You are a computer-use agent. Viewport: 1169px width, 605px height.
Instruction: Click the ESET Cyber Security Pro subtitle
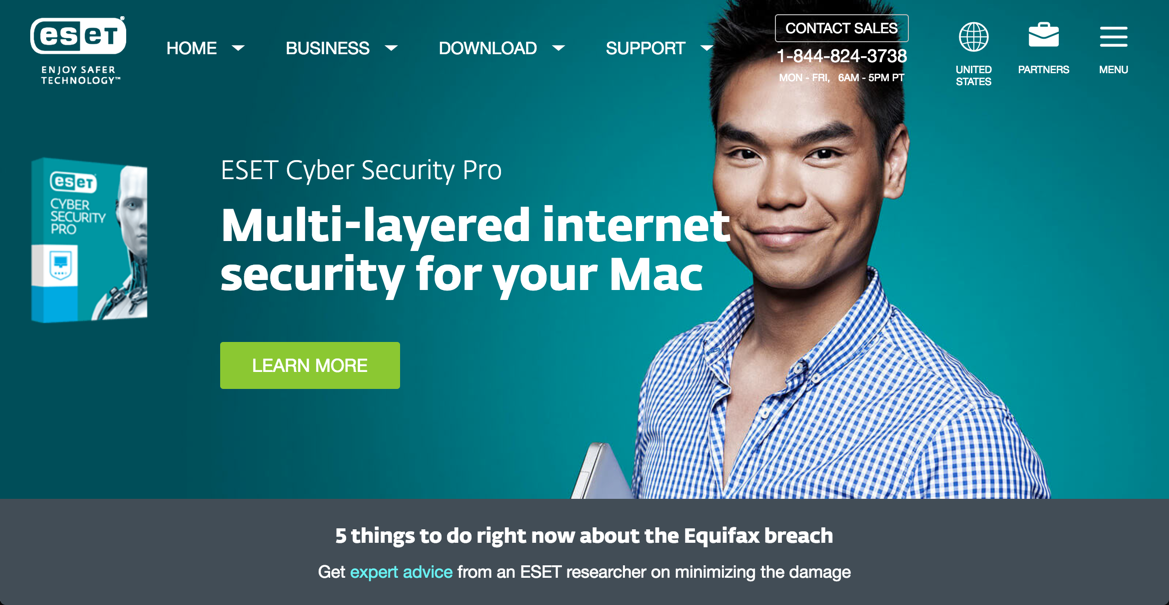point(362,170)
